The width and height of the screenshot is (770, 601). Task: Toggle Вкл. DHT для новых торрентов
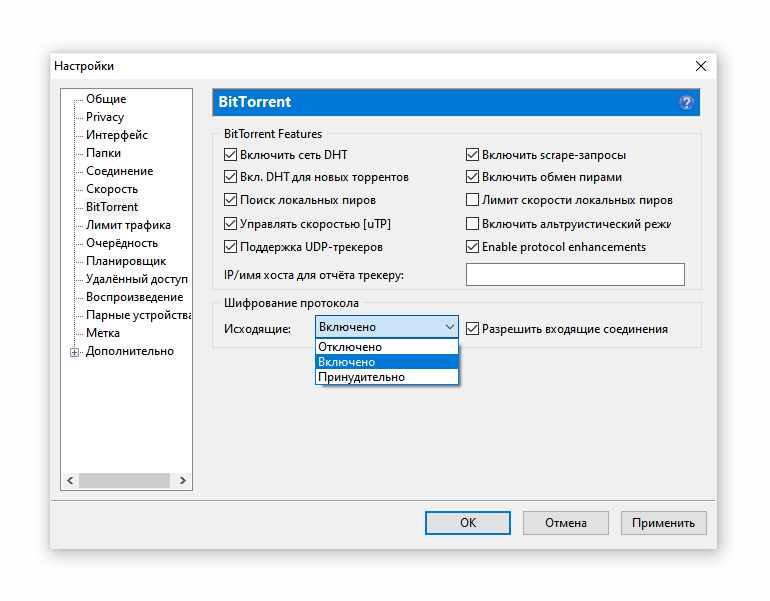point(230,177)
